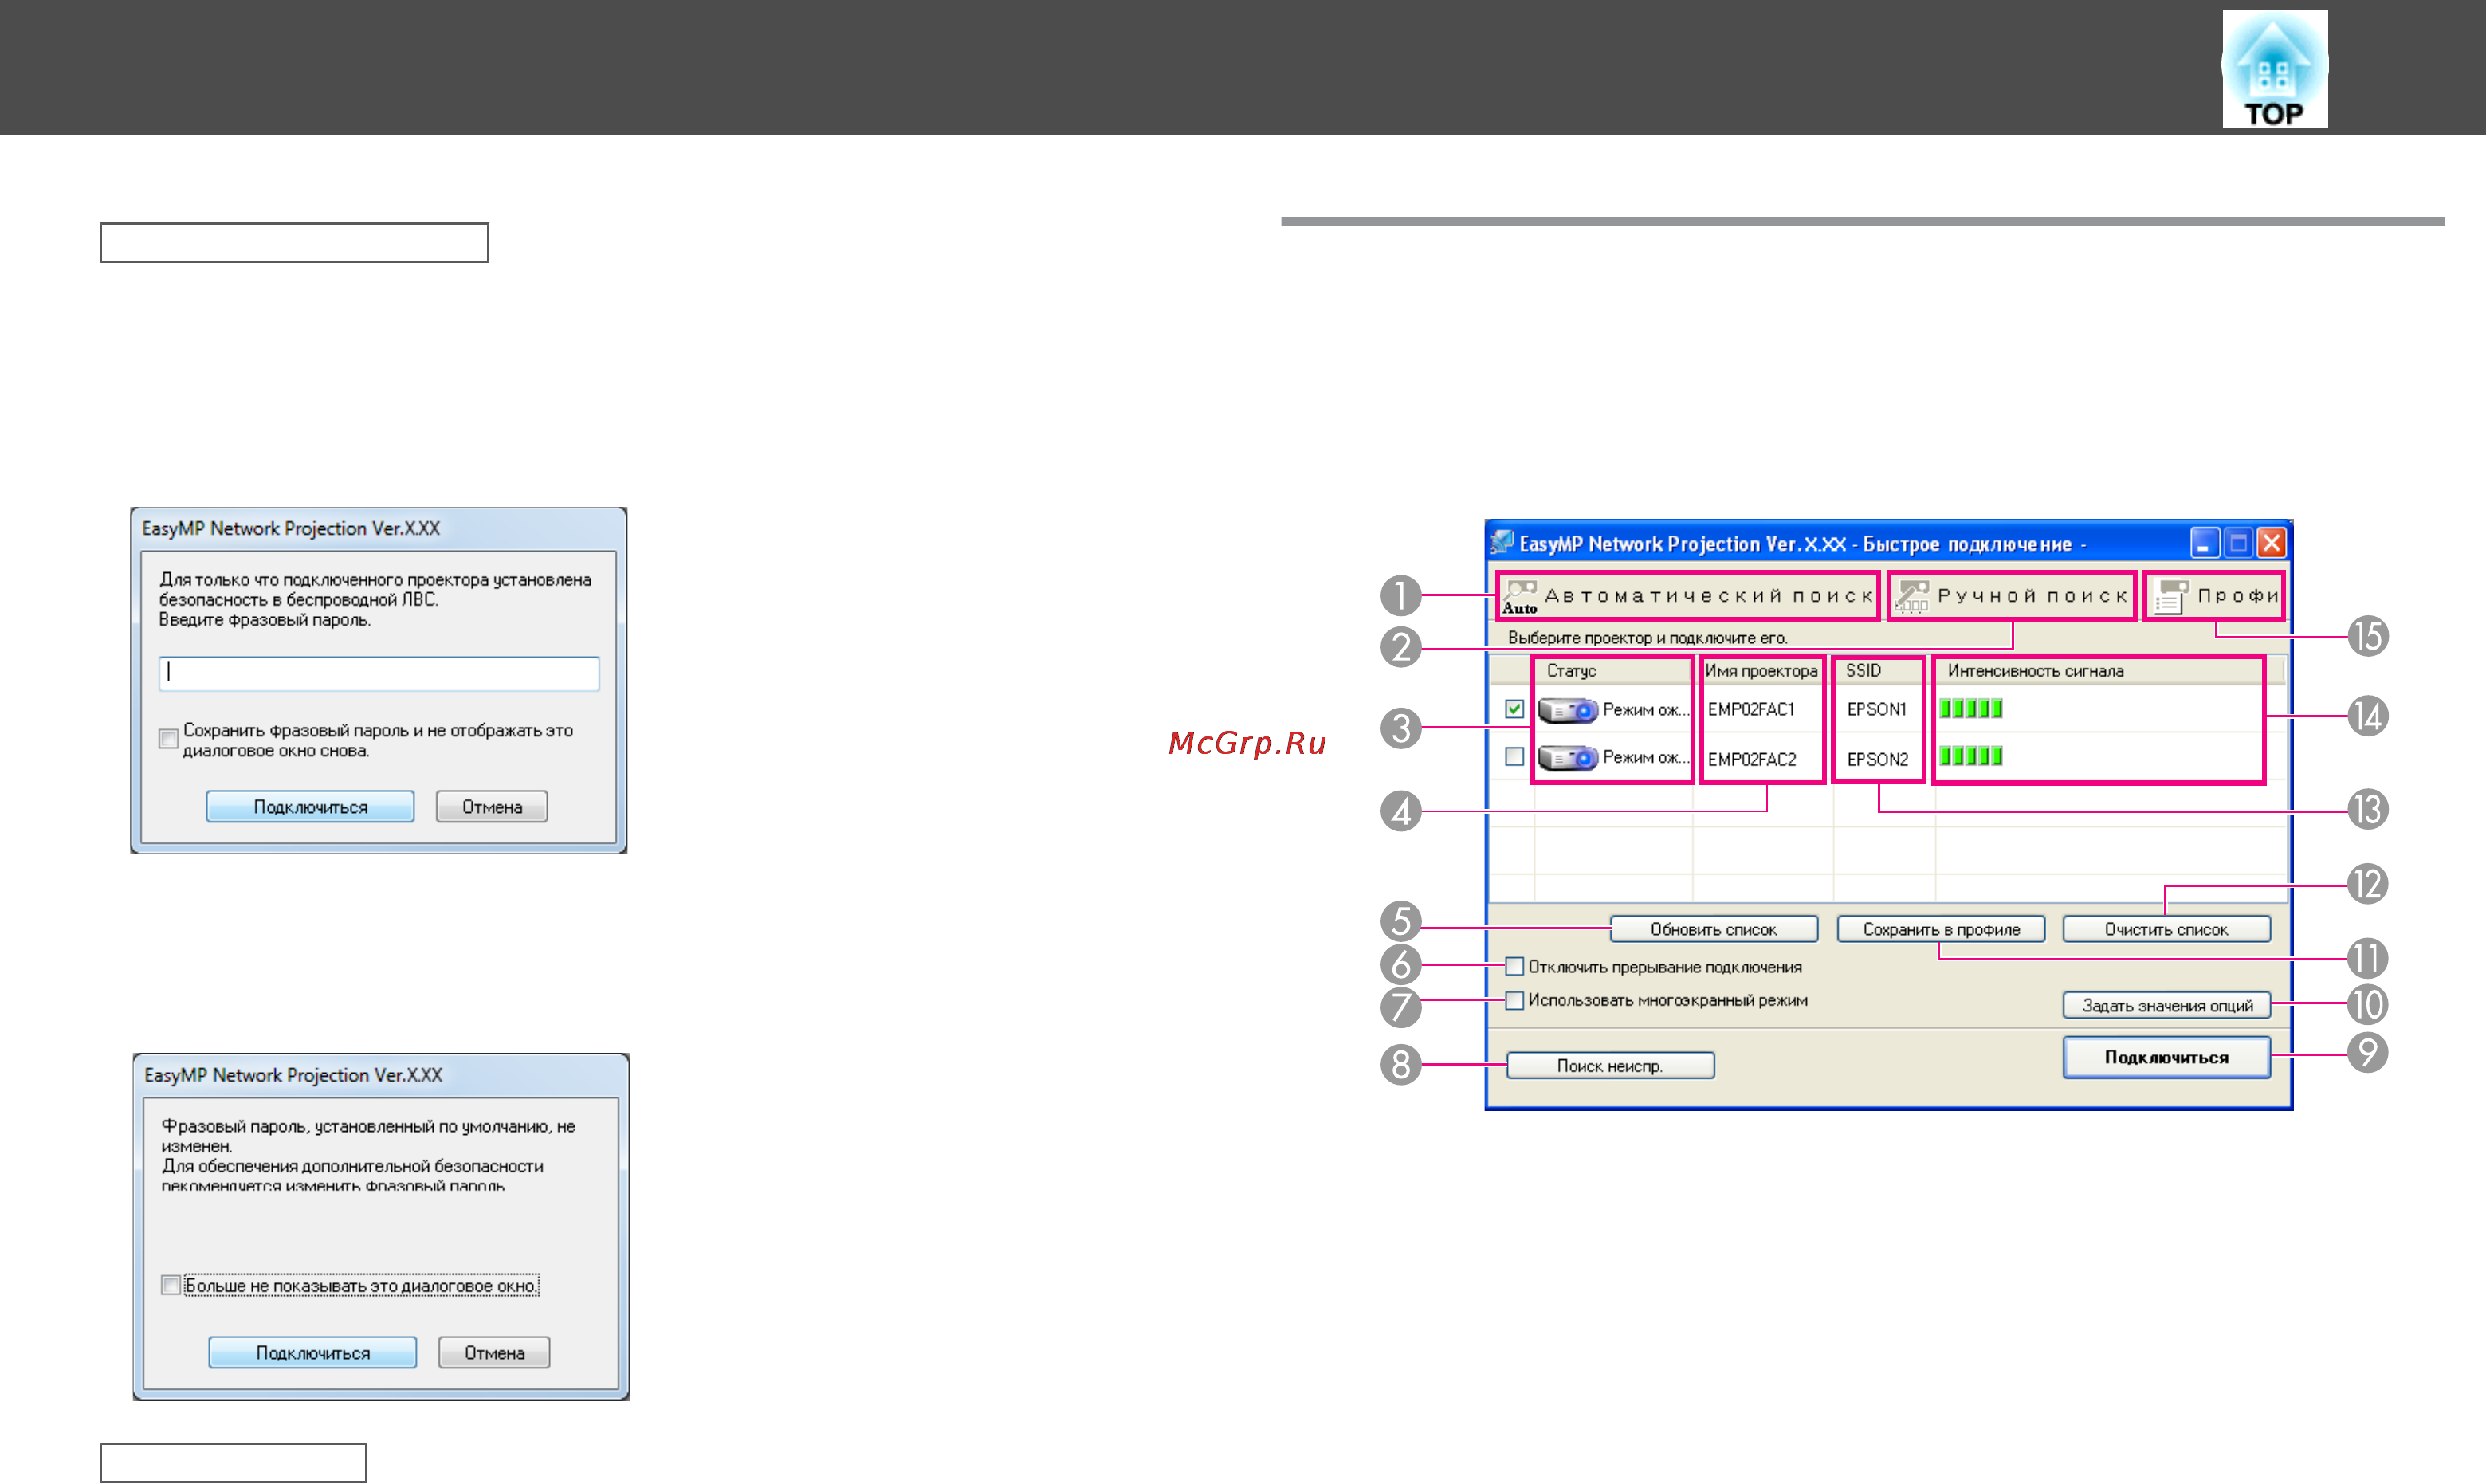Viewport: 2486px width, 1484px height.
Task: Check Больше не показывать это диалоговое окно
Action: (x=170, y=1285)
